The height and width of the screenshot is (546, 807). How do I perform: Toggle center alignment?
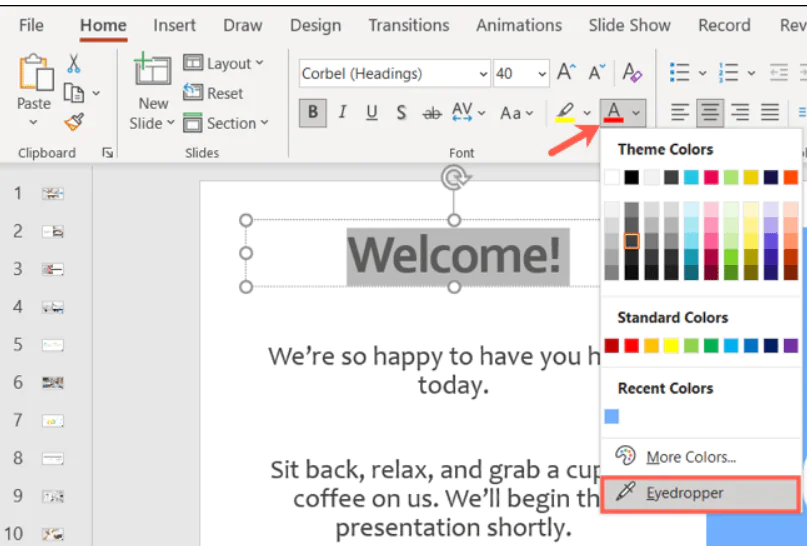pos(710,112)
